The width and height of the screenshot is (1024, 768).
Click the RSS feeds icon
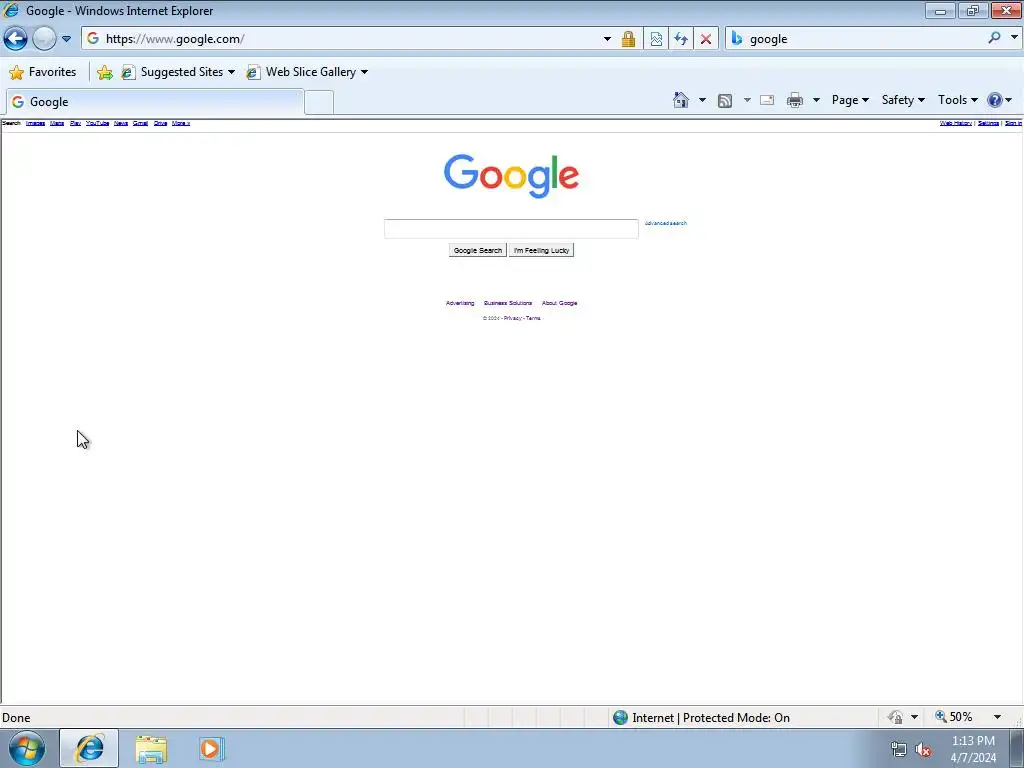(725, 100)
